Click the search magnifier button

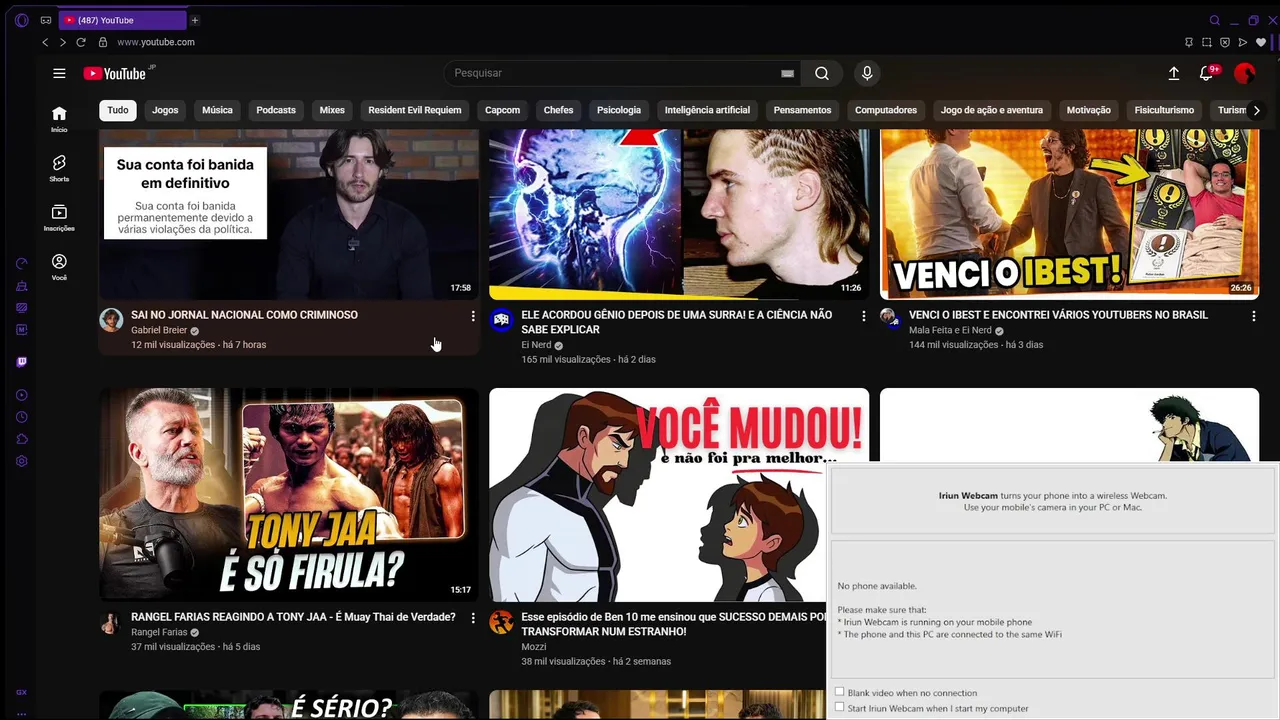822,73
